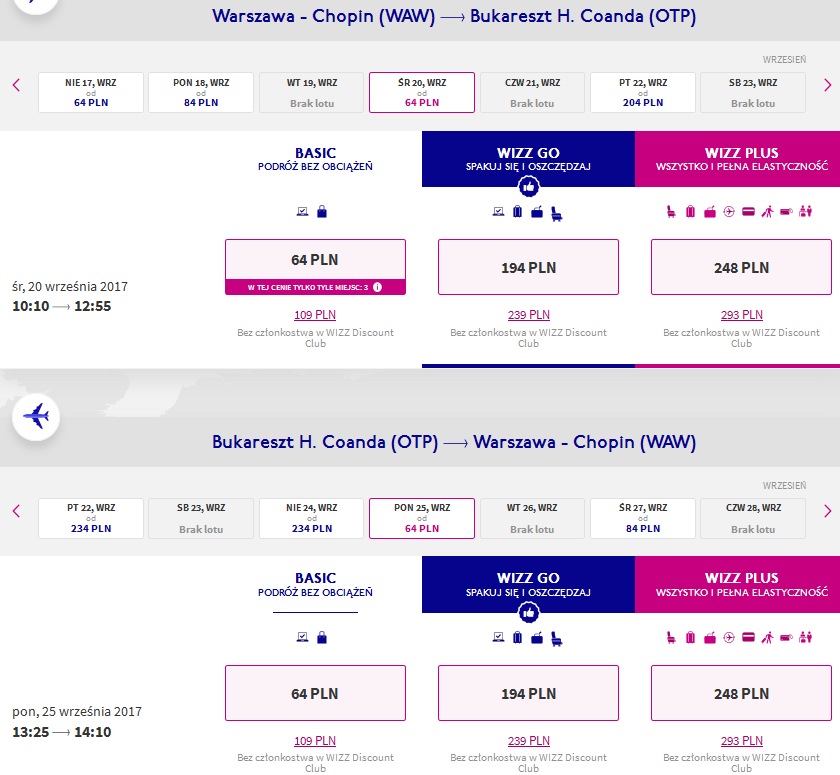Image resolution: width=840 pixels, height=775 pixels.
Task: Click outbound BASIC online check-in laptop icon
Action: tap(303, 212)
